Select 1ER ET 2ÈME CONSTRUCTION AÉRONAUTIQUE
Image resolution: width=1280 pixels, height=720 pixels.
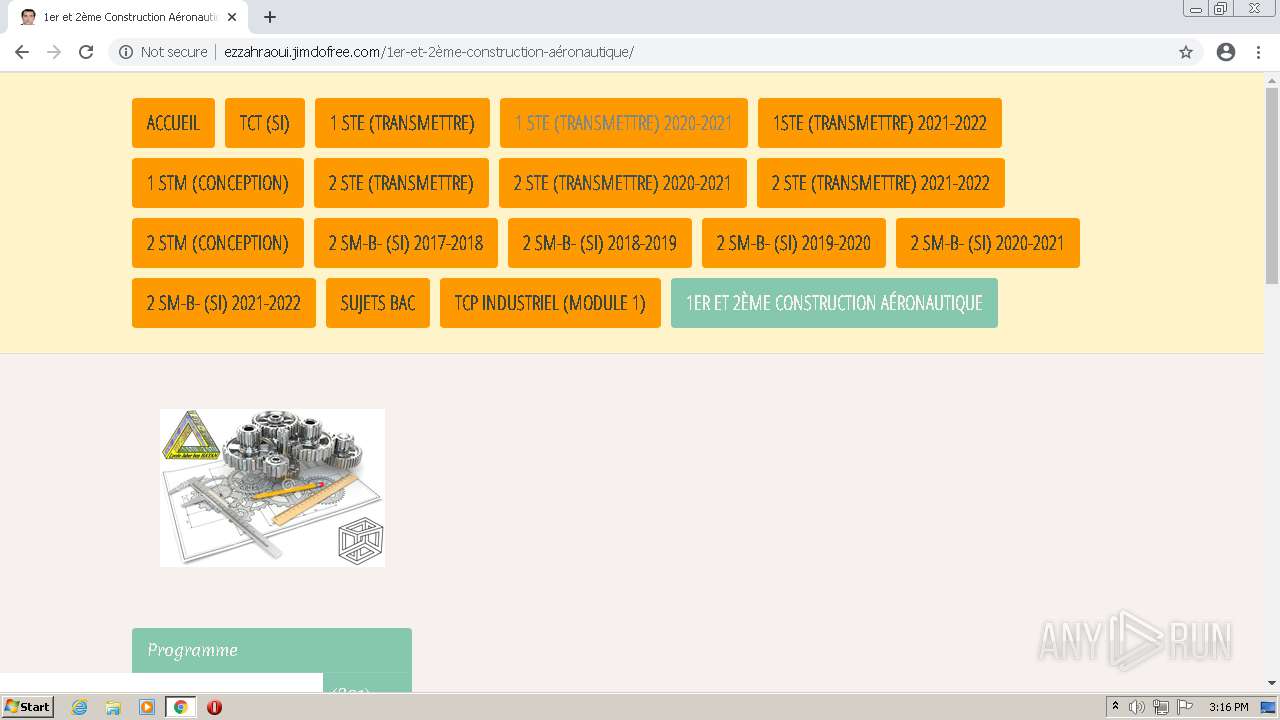point(834,303)
